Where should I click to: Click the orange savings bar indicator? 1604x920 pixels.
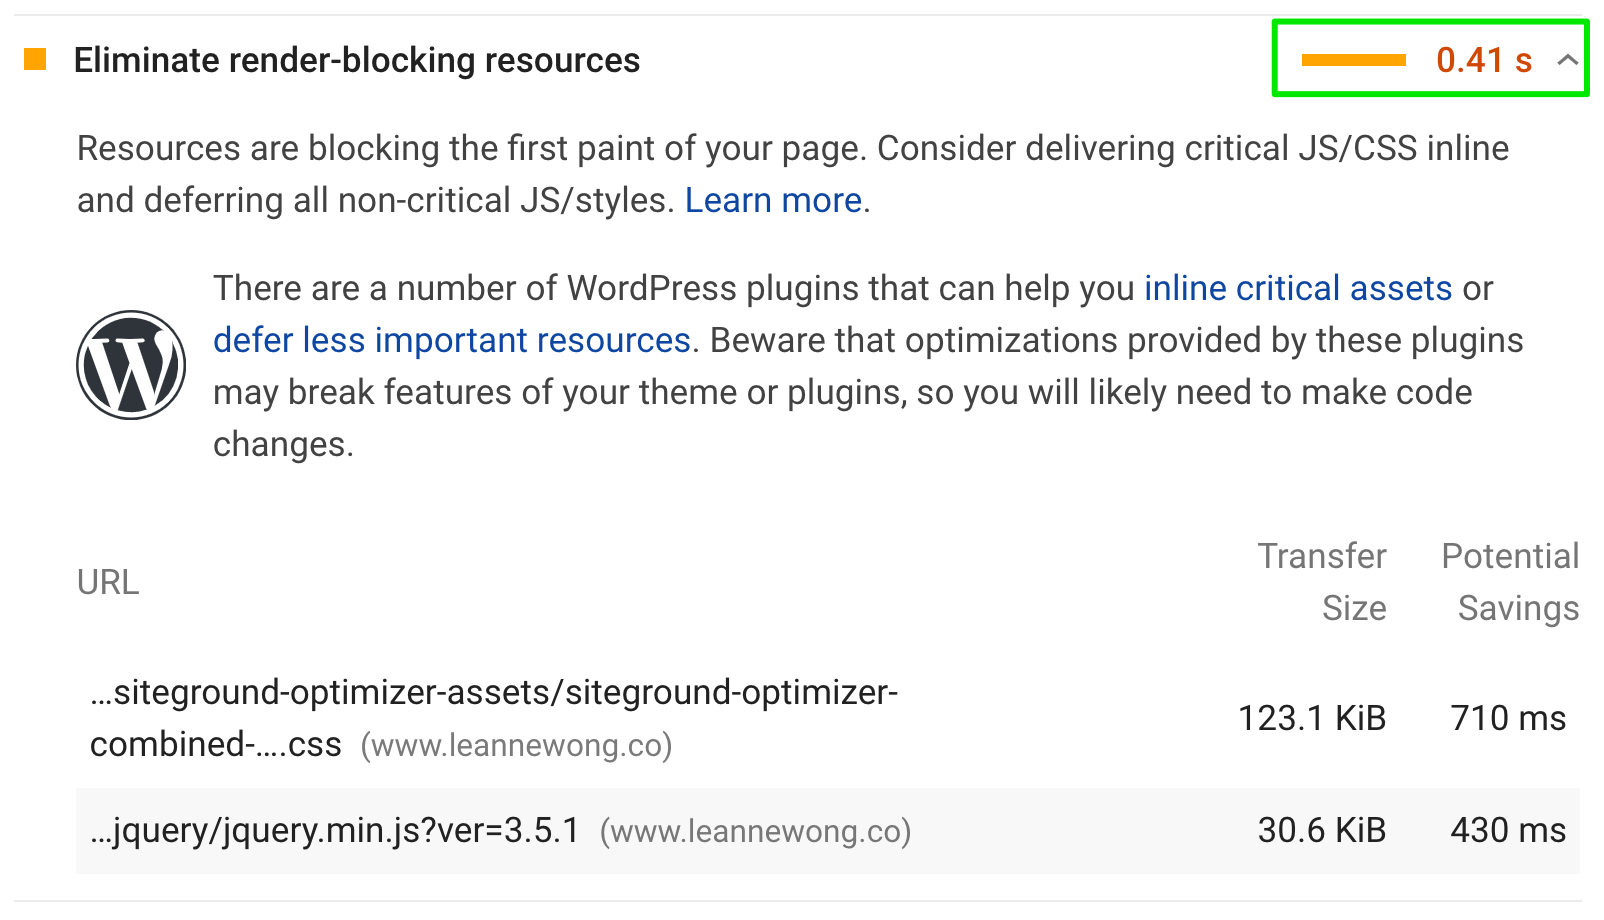pyautogui.click(x=1353, y=60)
